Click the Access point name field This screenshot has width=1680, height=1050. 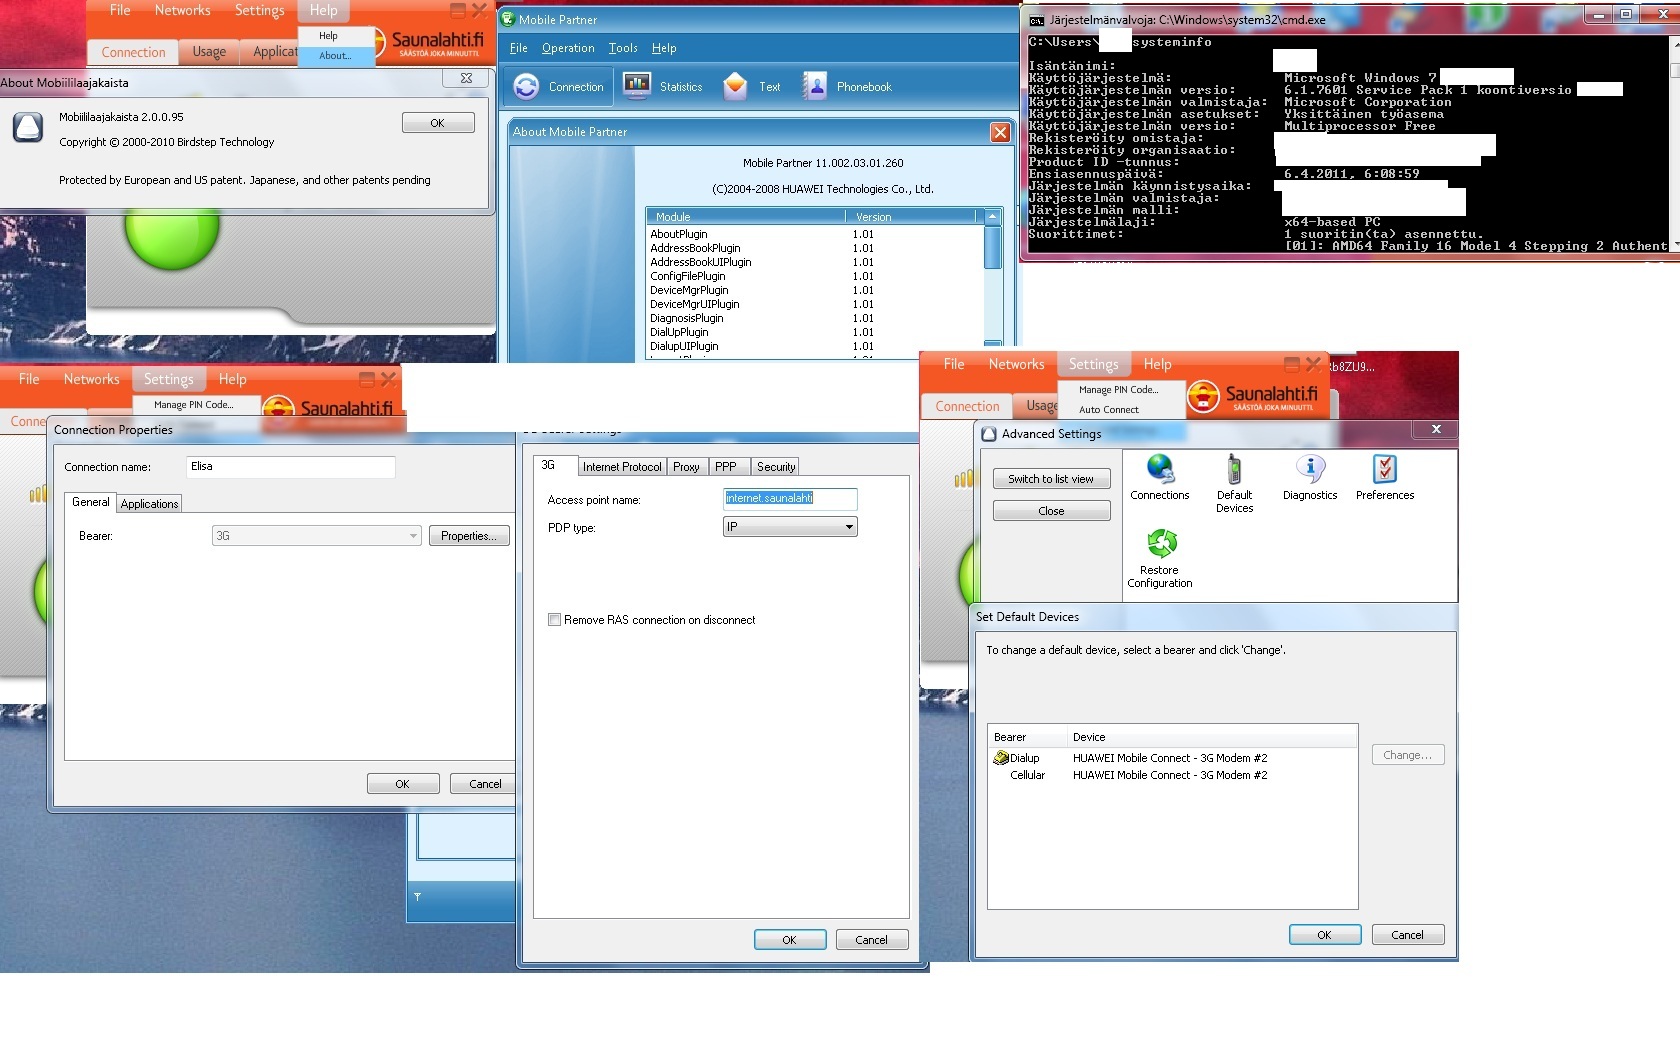[x=789, y=498]
